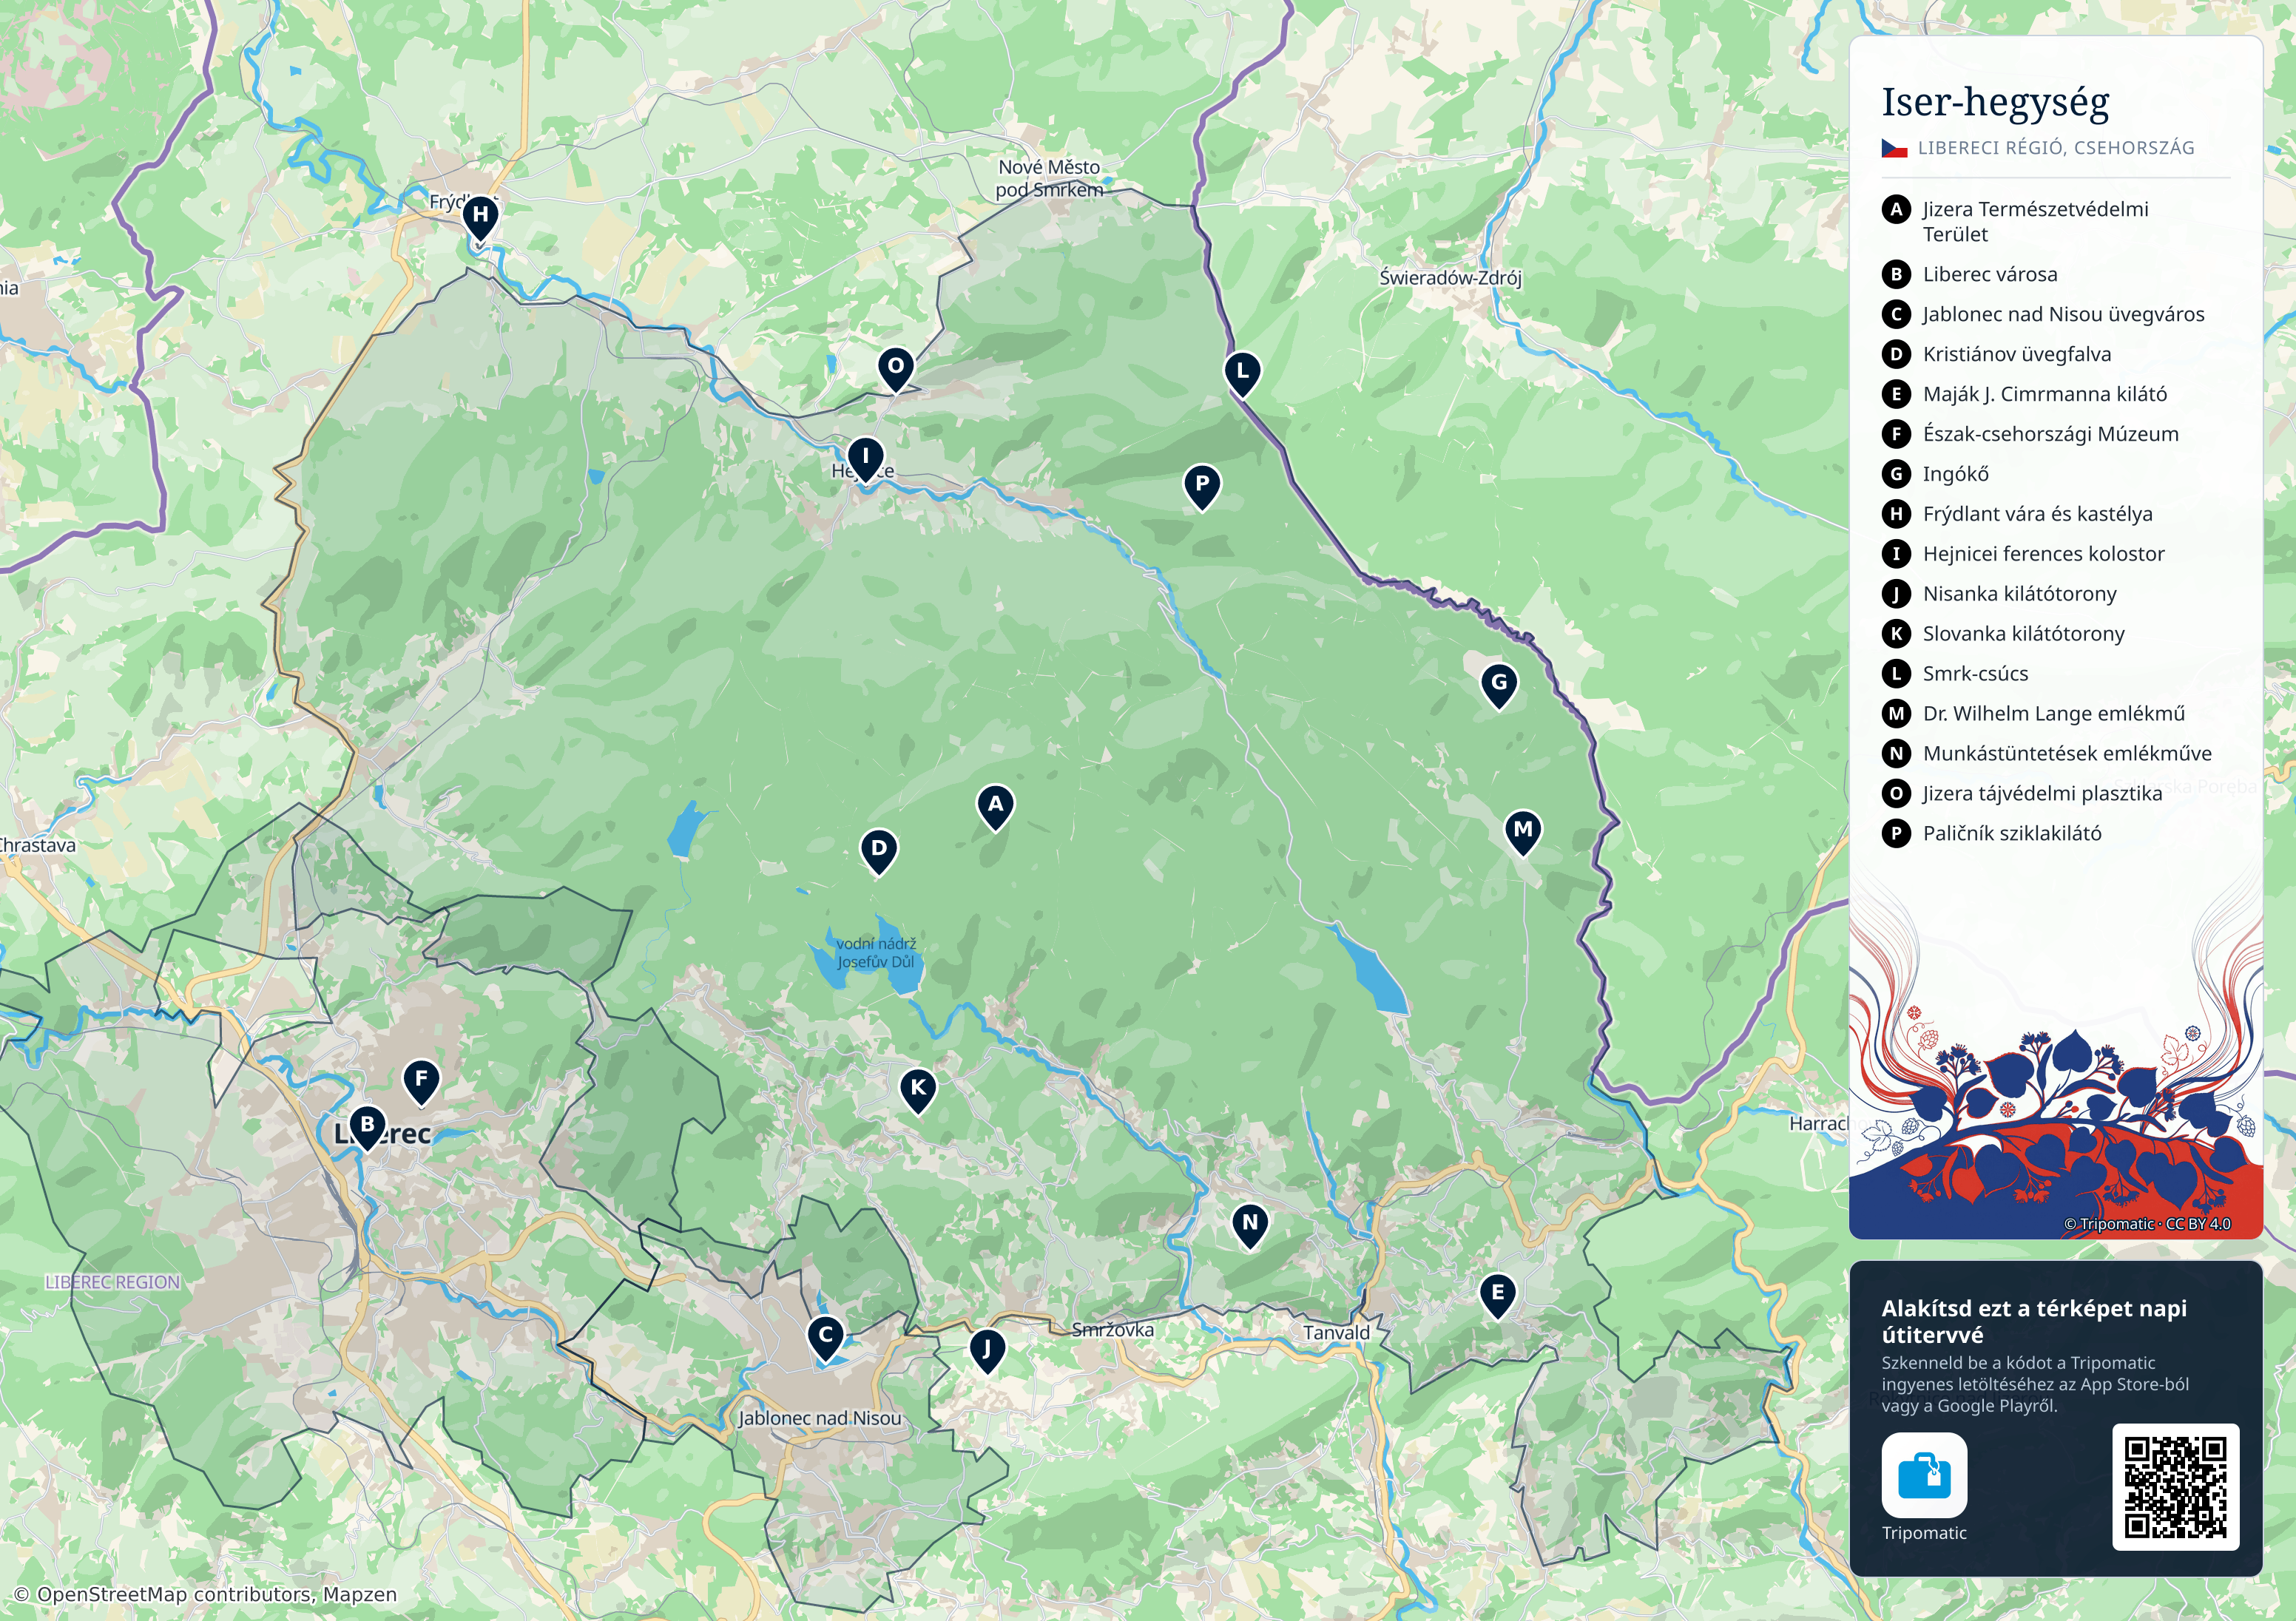Open legend entry Jablonec nad Nisou üvegváros
Screen dimensions: 2296x1621
(2063, 314)
